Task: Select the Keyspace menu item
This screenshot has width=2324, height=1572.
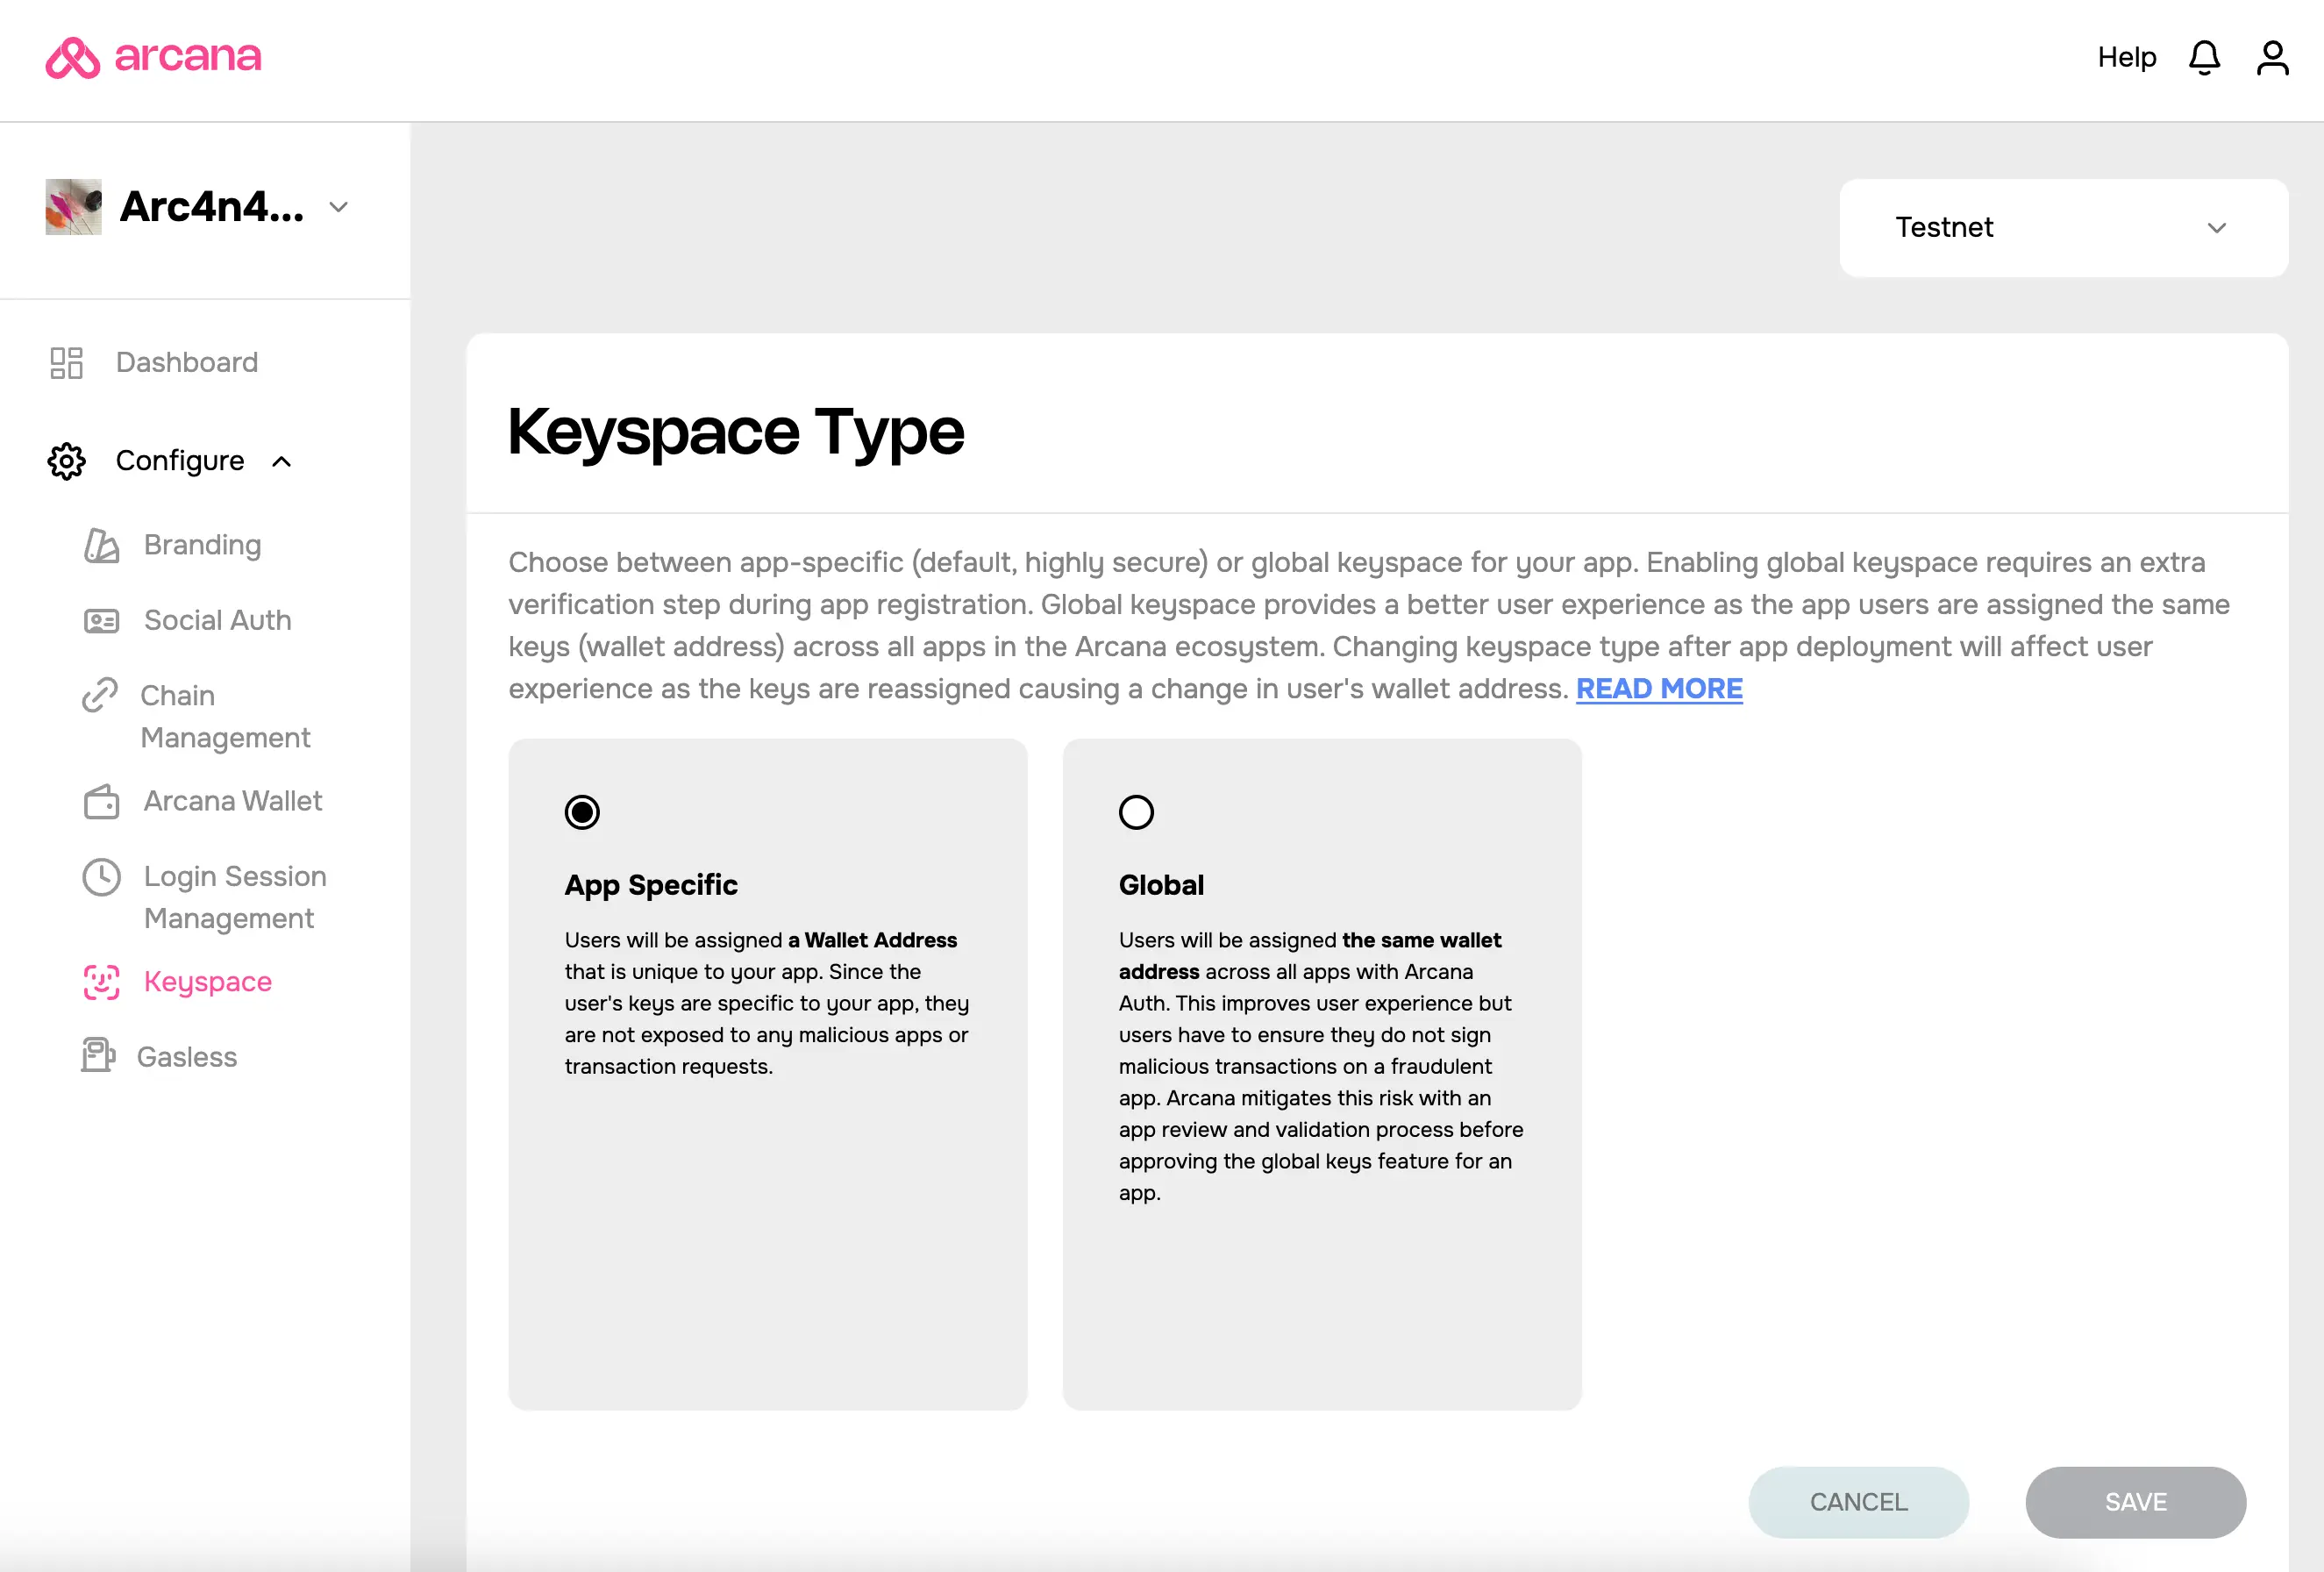Action: [208, 982]
